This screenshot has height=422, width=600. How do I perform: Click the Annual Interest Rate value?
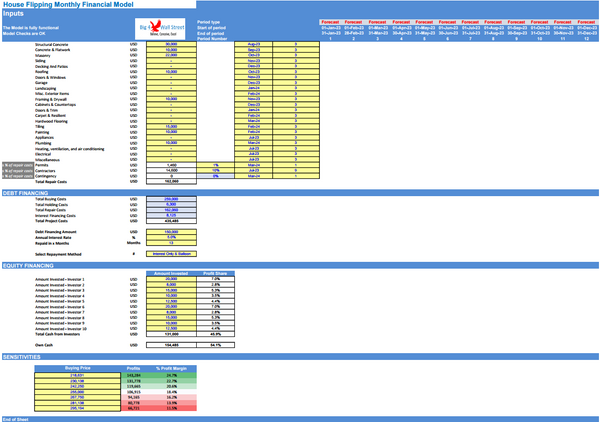point(171,236)
